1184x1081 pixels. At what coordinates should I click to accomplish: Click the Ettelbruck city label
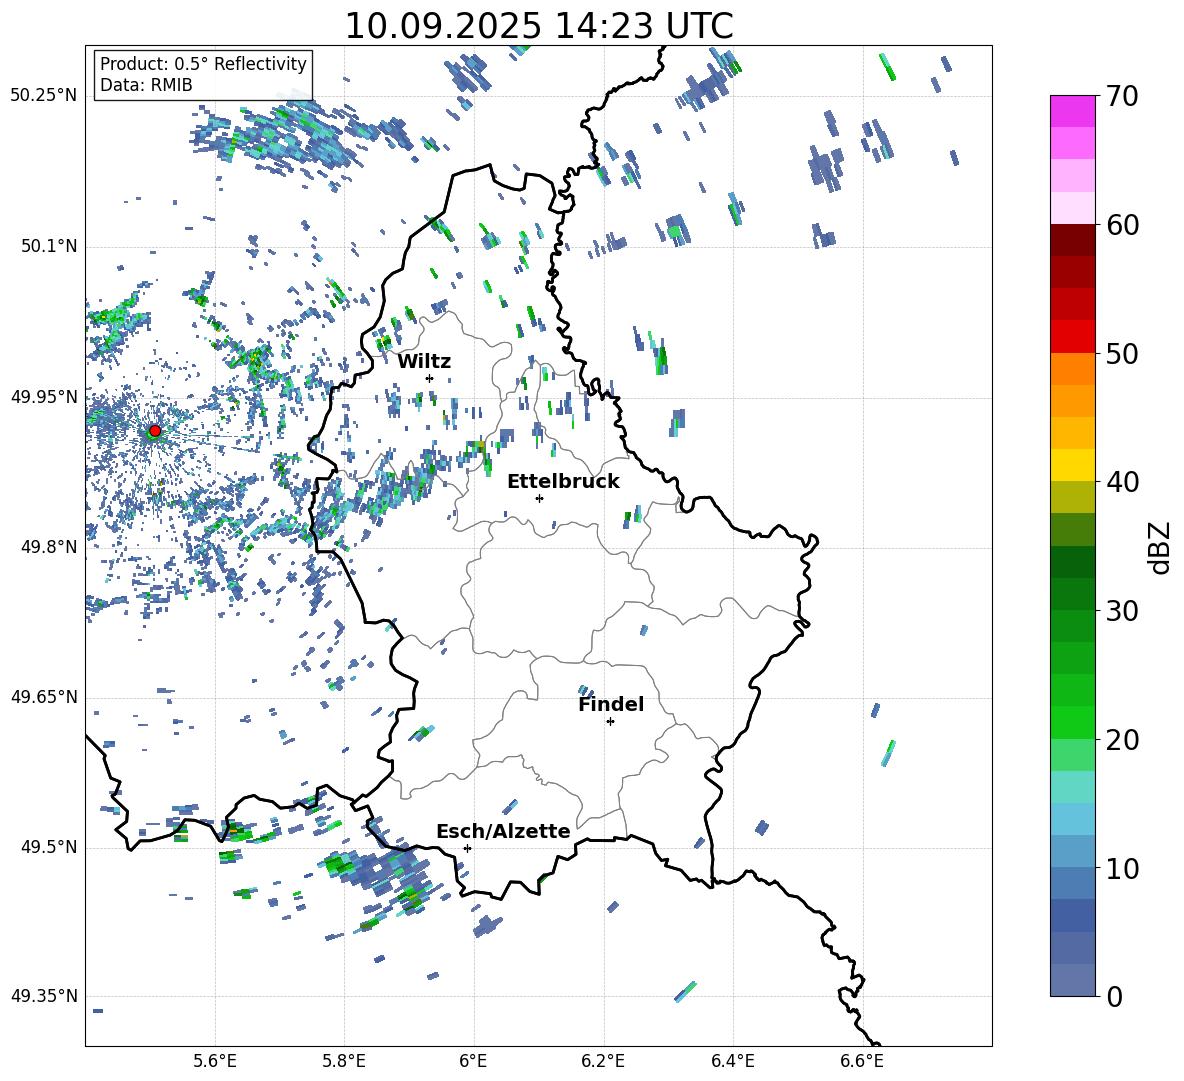(563, 482)
